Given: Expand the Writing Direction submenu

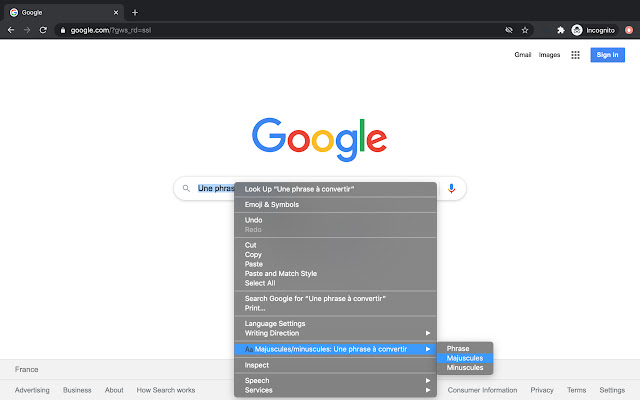Looking at the screenshot, I should coord(336,333).
